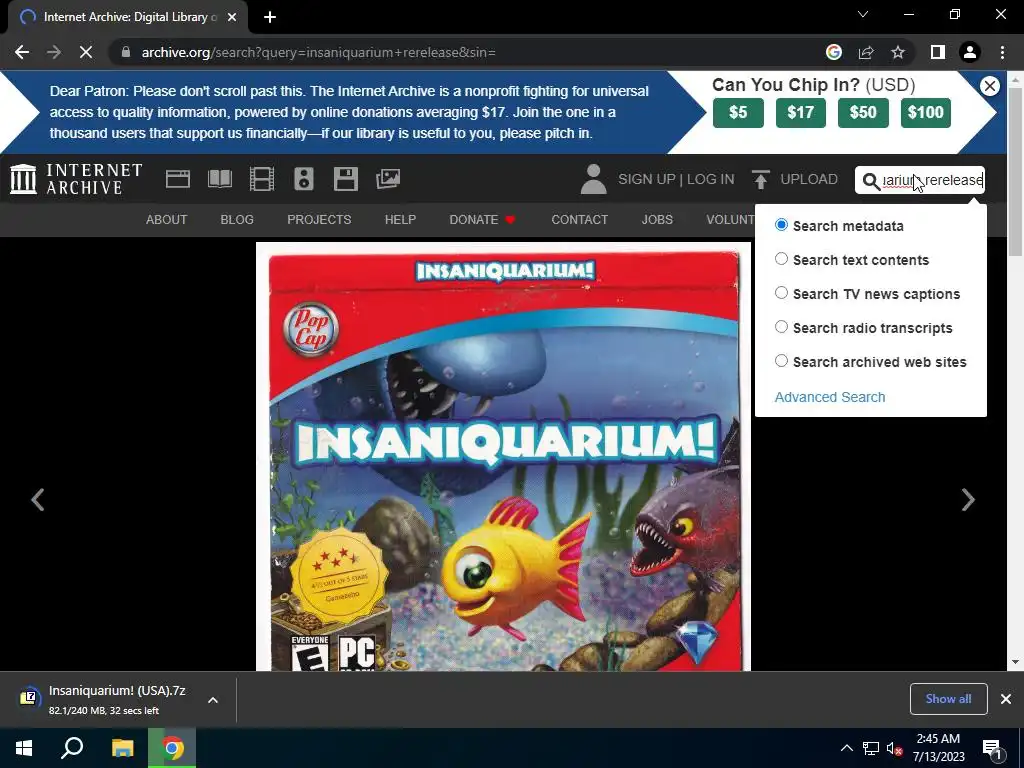The image size is (1024, 768).
Task: Click the Google icon in the address bar
Action: click(834, 52)
